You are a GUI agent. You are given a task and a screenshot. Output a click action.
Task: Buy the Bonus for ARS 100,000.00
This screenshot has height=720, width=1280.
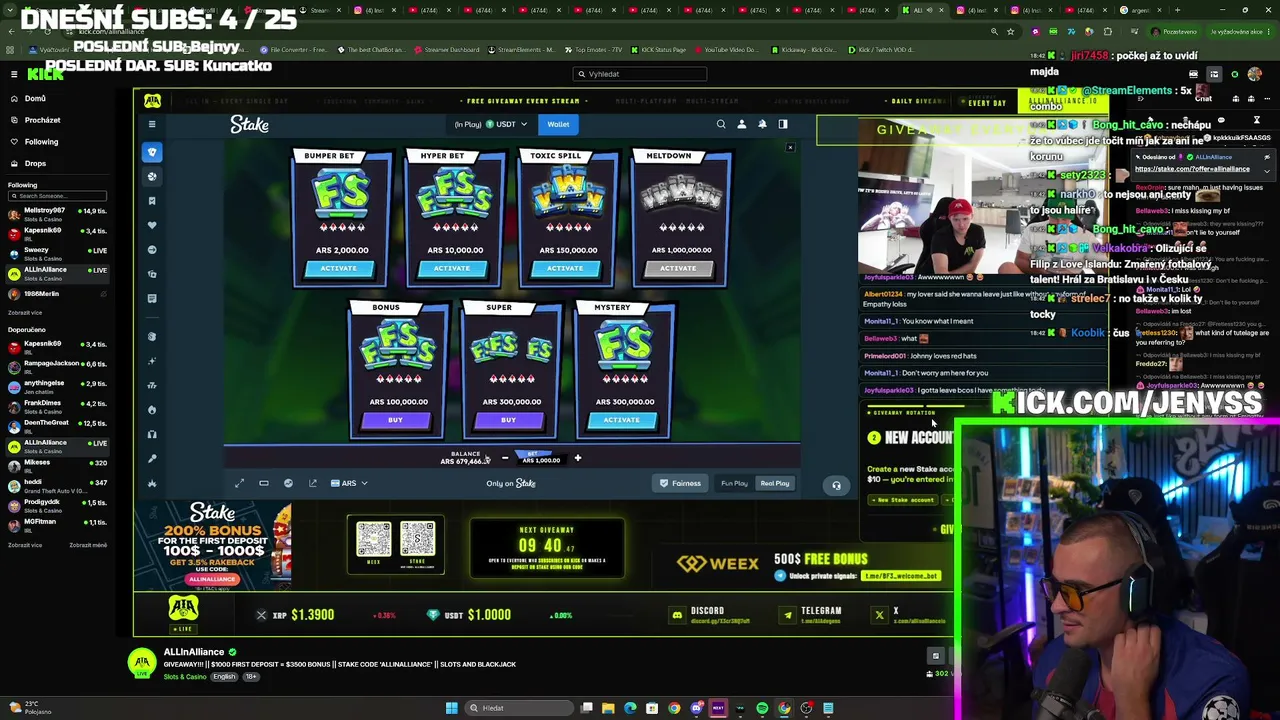click(x=395, y=420)
